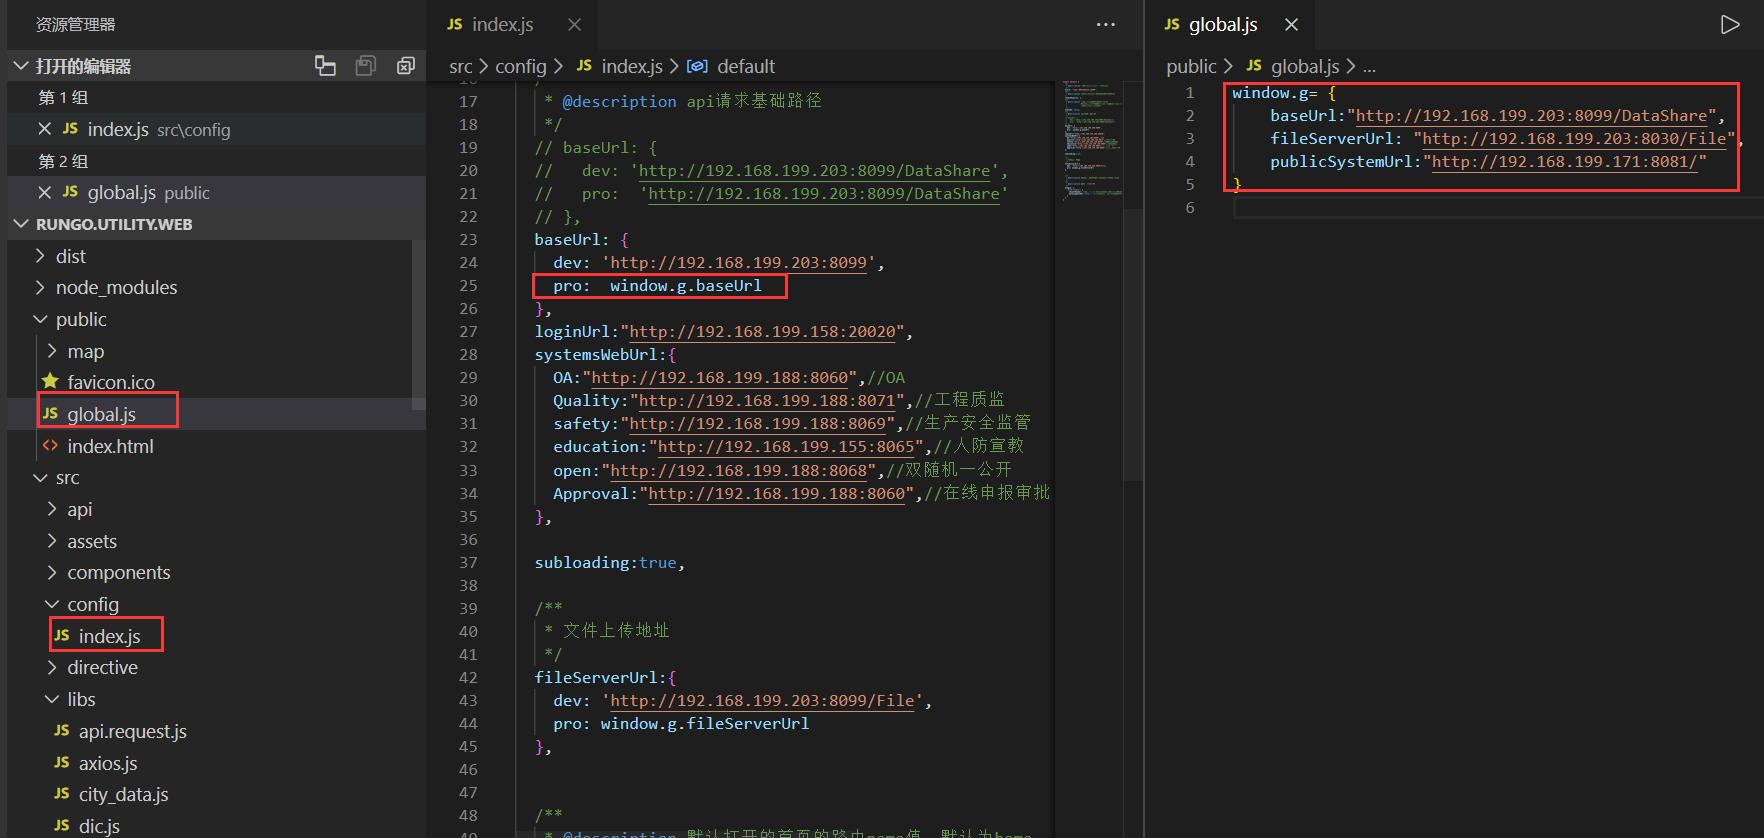Viewport: 1764px width, 838px height.
Task: Close the index.js editor tab
Action: (x=574, y=25)
